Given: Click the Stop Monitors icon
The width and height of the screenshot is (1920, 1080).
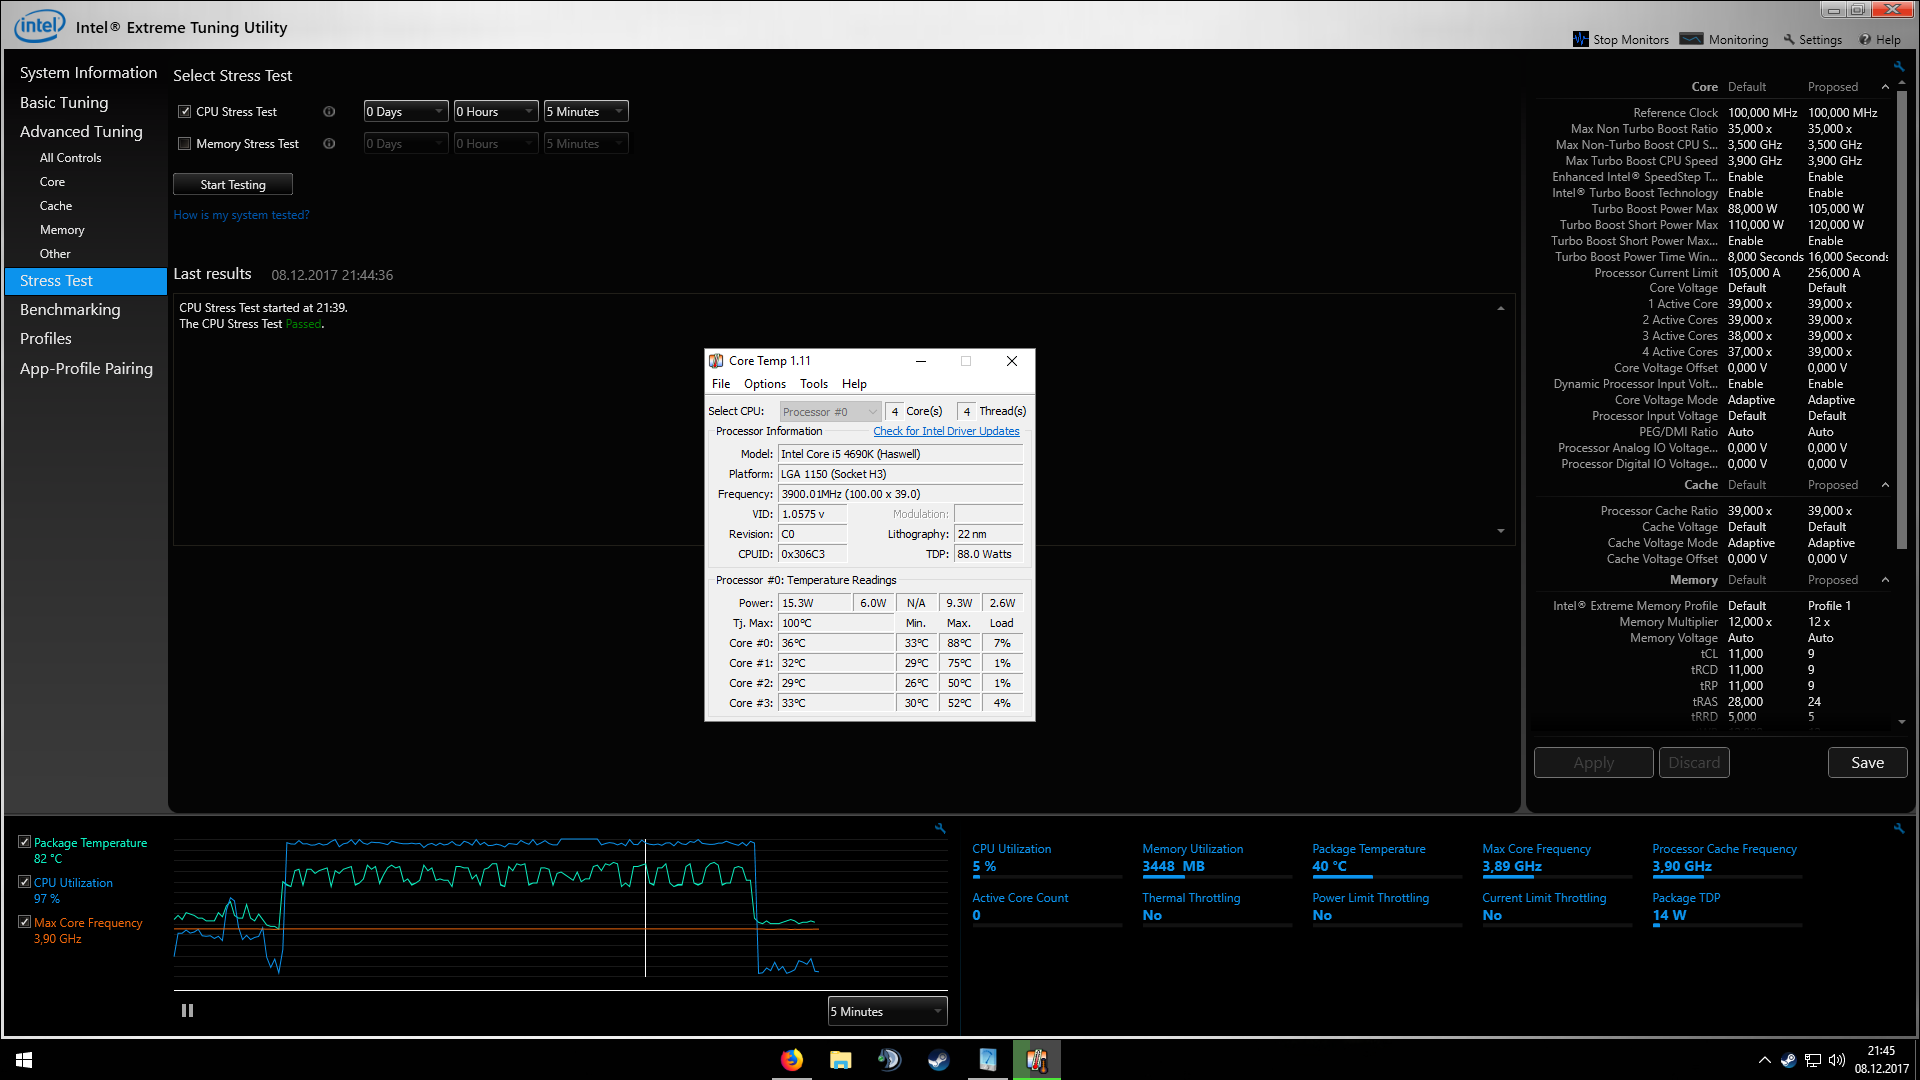Looking at the screenshot, I should [1580, 39].
